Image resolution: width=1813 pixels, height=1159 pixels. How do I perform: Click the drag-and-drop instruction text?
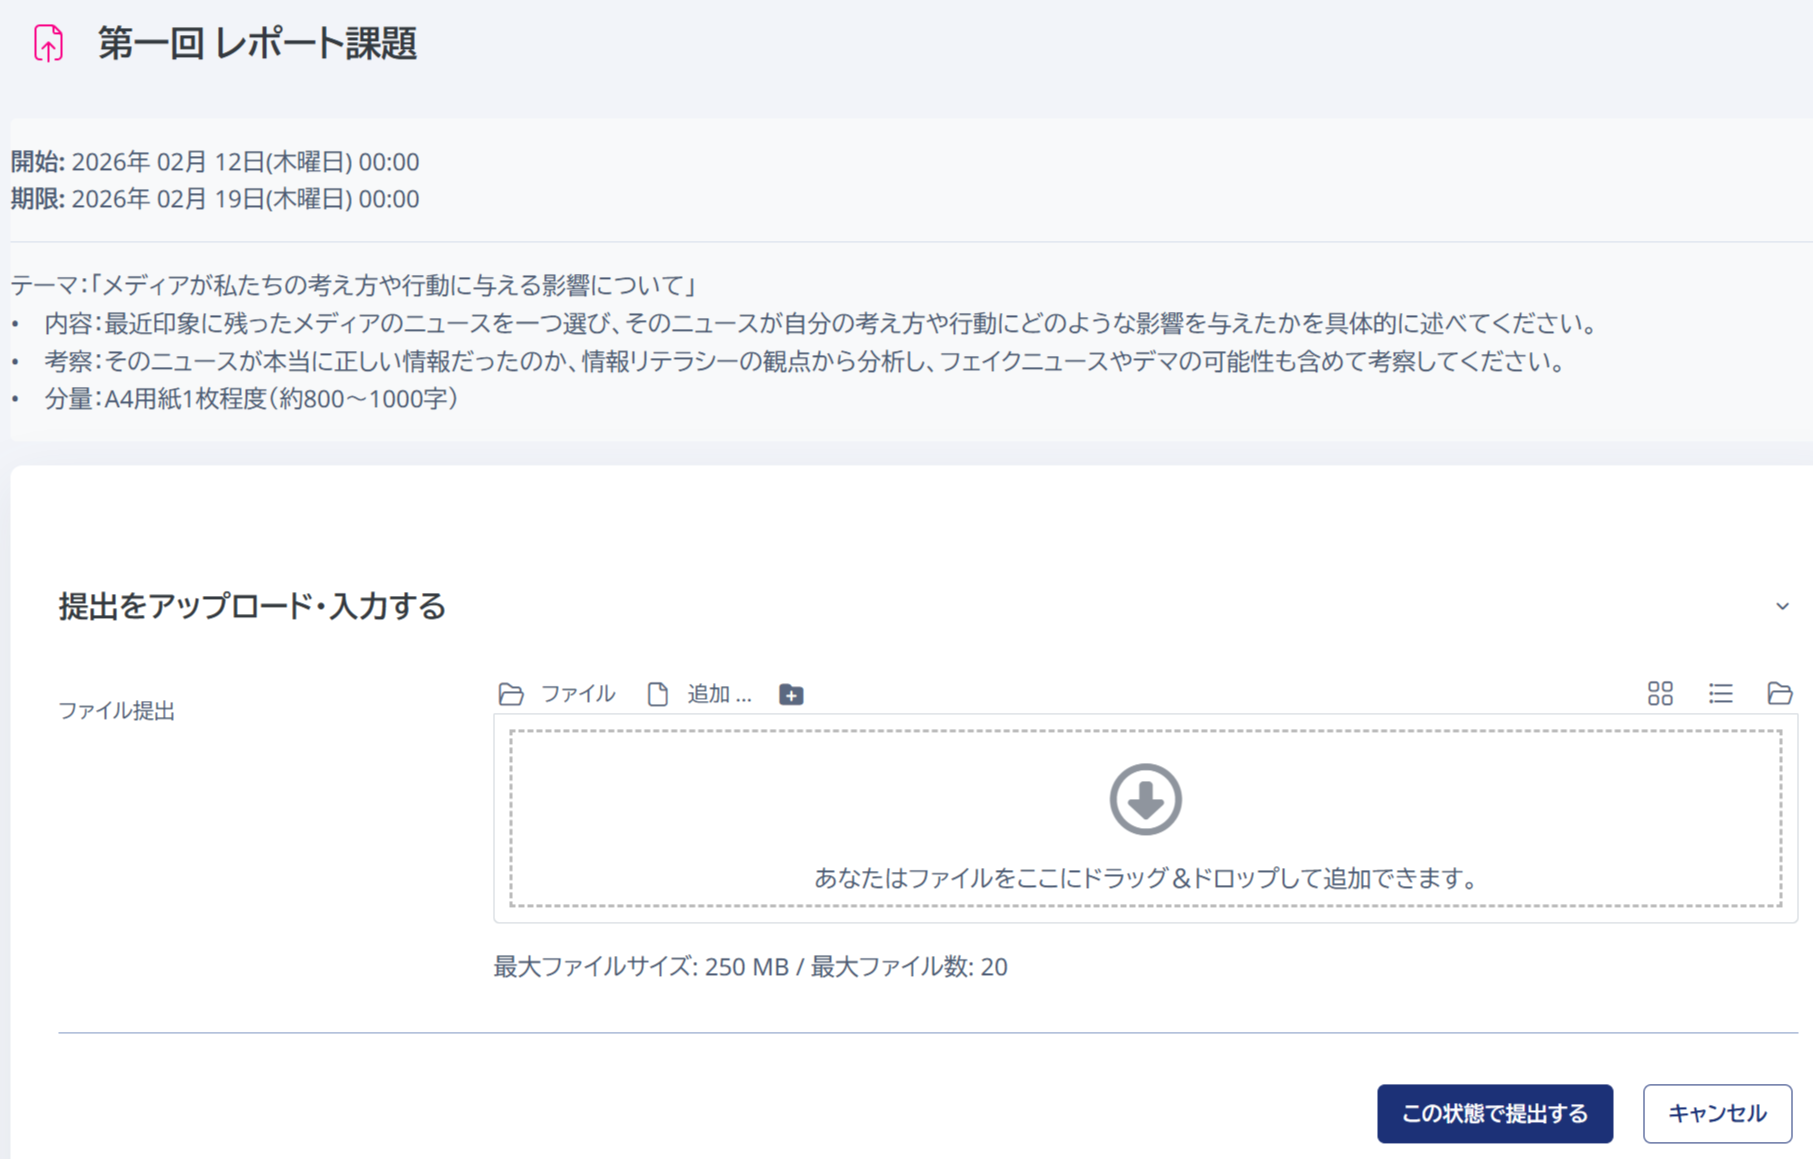[x=1146, y=879]
